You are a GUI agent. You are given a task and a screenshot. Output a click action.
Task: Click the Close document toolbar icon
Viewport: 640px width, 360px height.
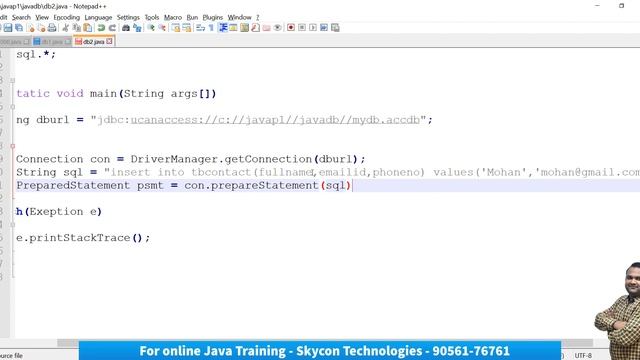point(31,28)
